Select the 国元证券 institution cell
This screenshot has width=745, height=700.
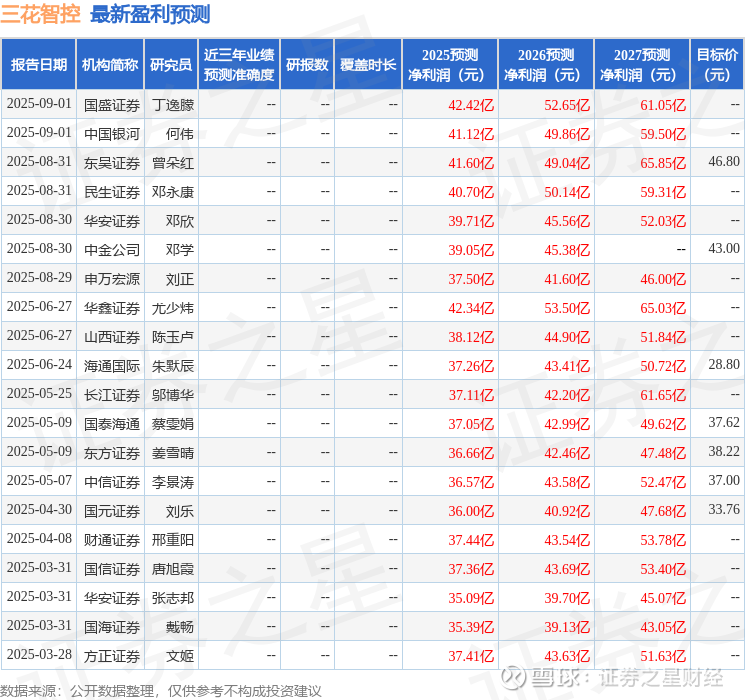(112, 511)
